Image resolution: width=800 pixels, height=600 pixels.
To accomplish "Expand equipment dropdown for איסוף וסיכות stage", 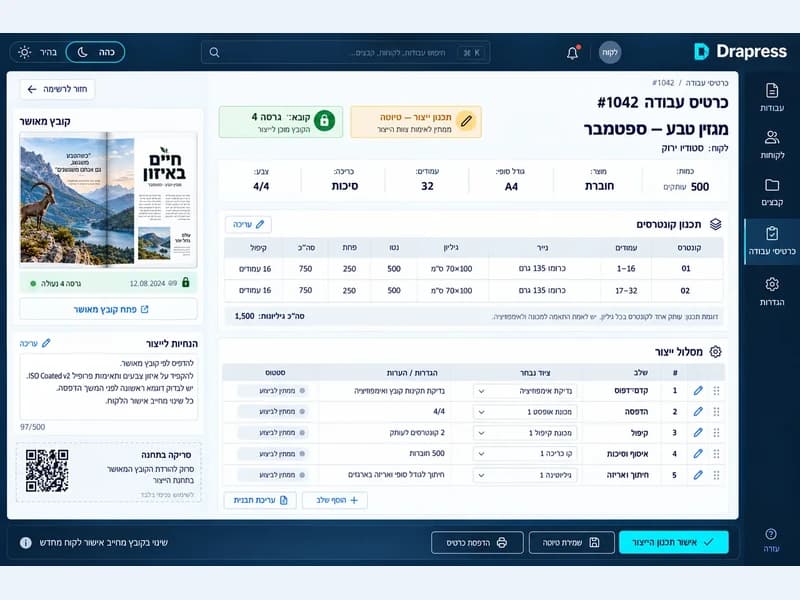I will pos(525,454).
